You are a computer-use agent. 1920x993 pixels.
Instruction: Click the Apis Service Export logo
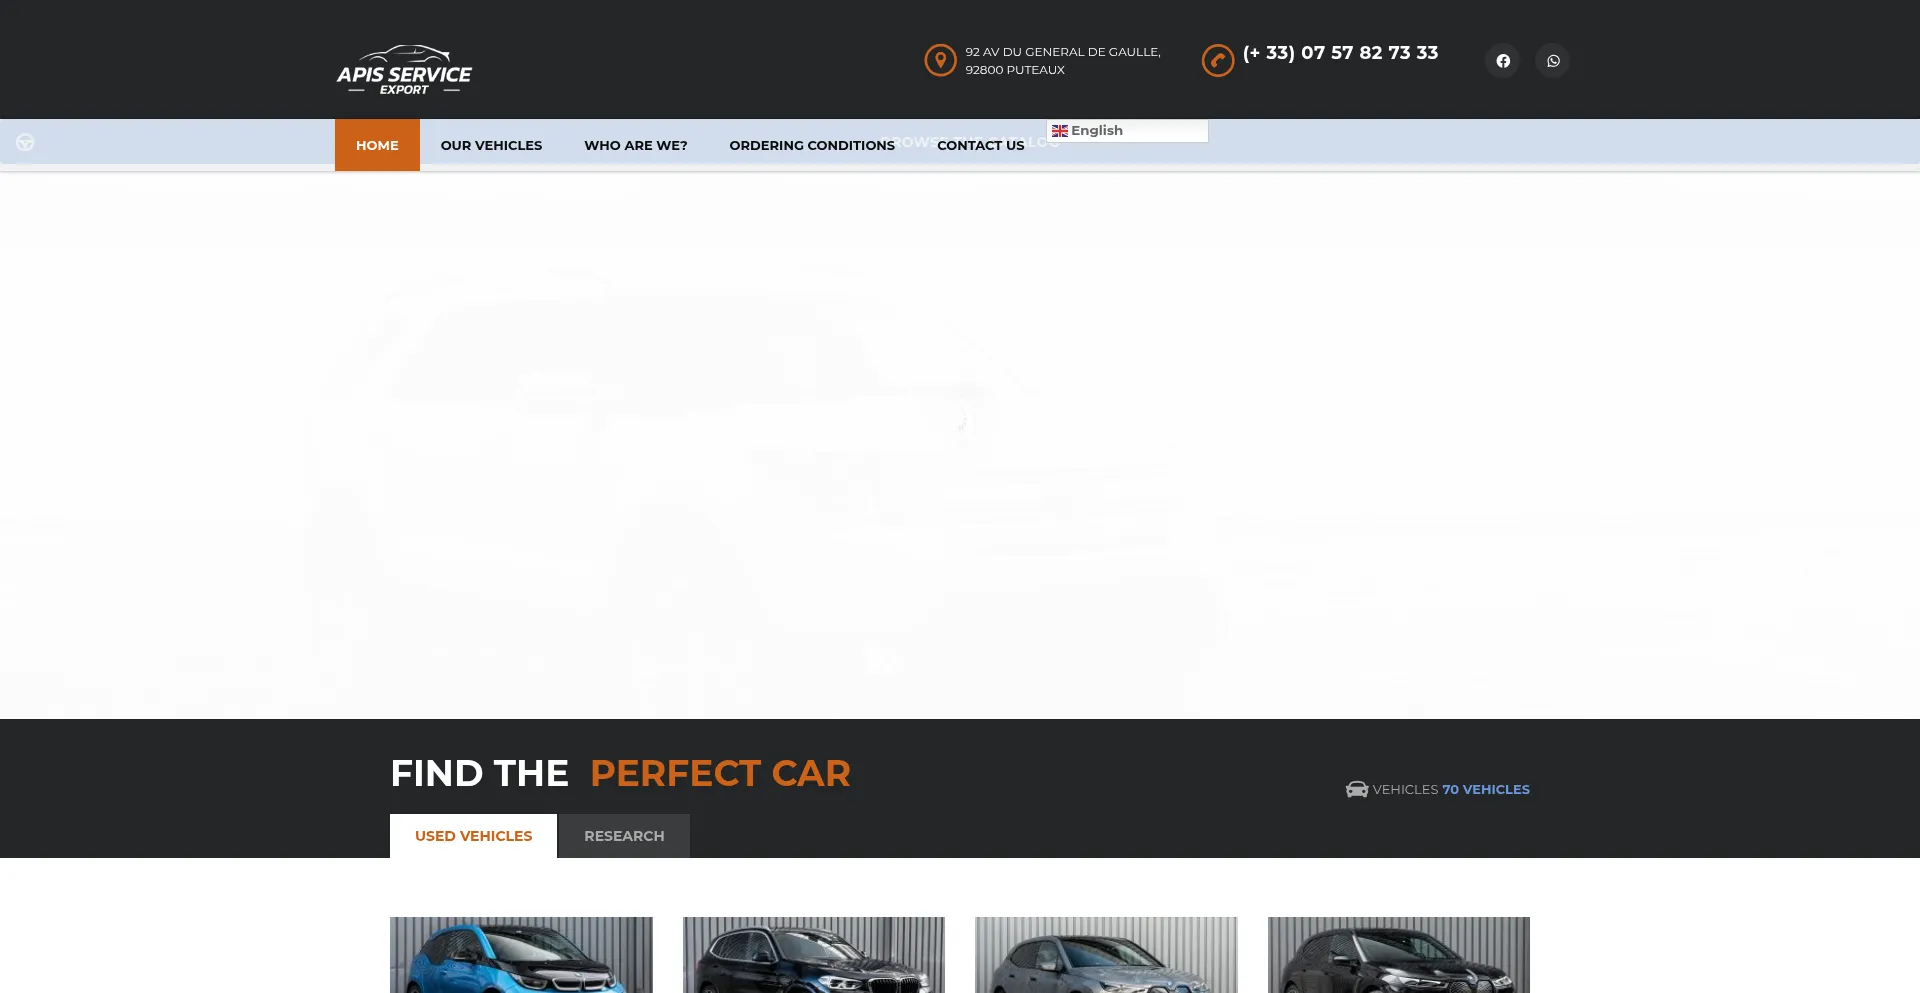(x=404, y=70)
